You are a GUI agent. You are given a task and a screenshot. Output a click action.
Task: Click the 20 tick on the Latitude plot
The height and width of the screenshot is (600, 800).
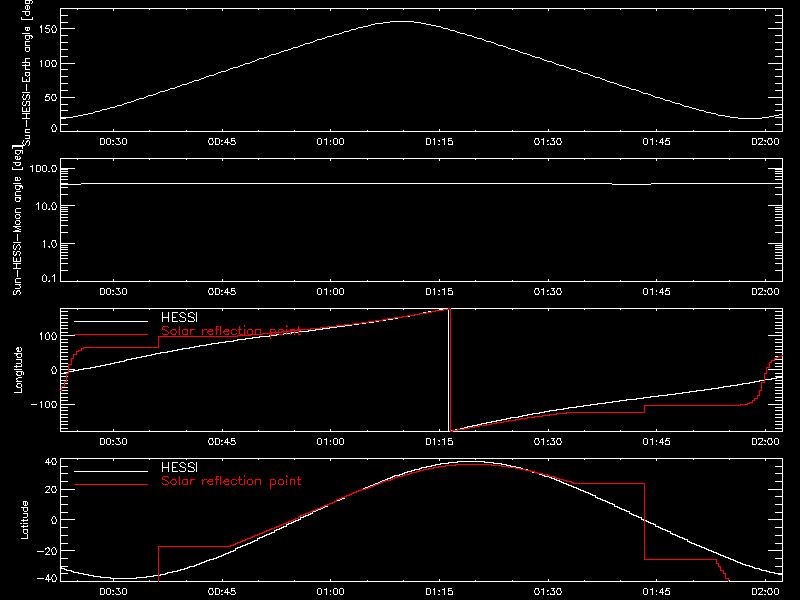(x=51, y=489)
